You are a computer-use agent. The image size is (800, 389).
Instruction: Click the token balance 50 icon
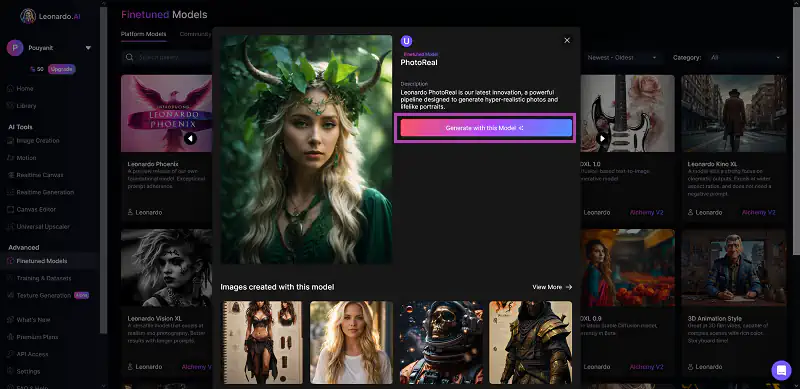pyautogui.click(x=33, y=69)
